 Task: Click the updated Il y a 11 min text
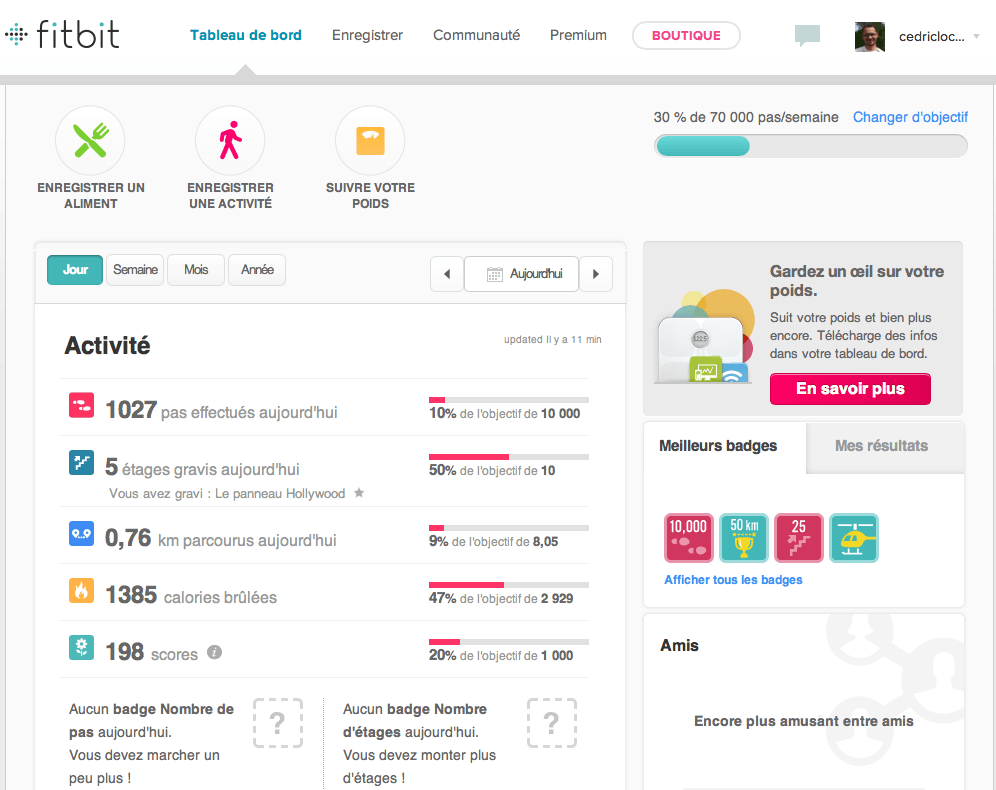coord(553,340)
